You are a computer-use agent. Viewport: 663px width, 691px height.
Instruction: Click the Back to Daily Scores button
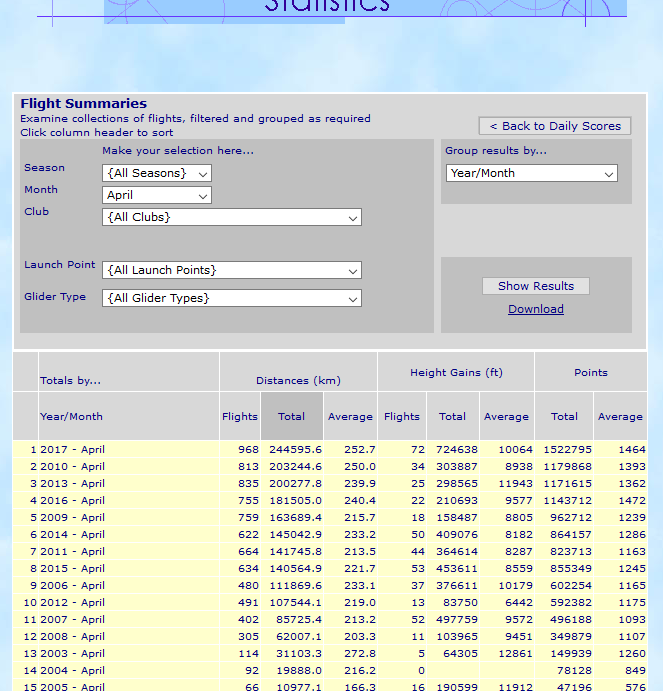[x=554, y=126]
